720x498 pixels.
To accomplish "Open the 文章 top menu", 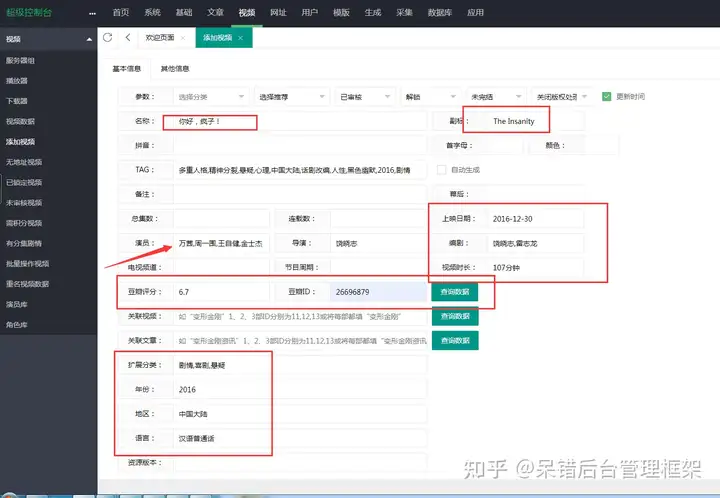I will click(x=215, y=12).
